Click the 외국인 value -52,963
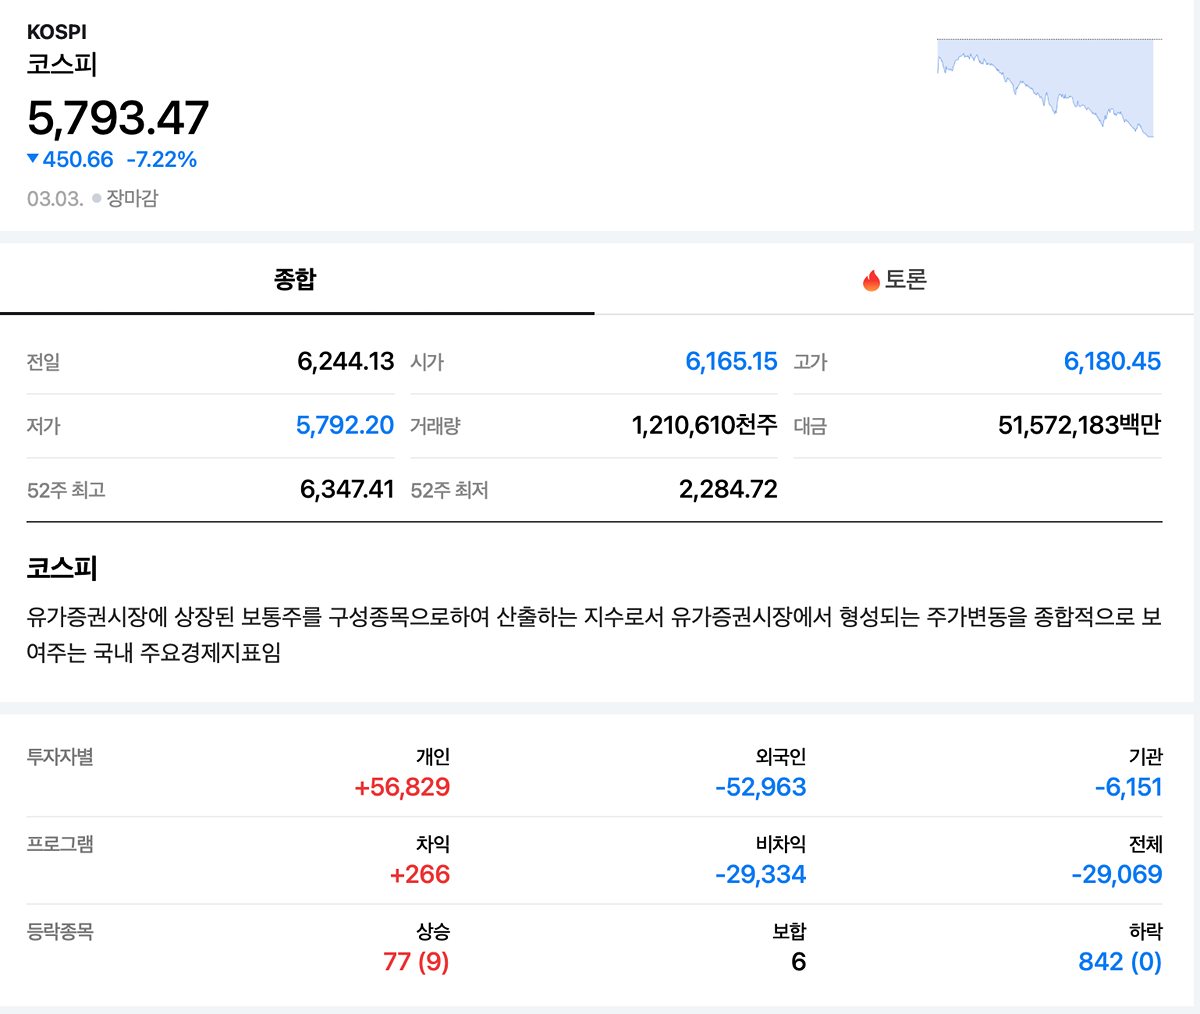 click(x=760, y=788)
